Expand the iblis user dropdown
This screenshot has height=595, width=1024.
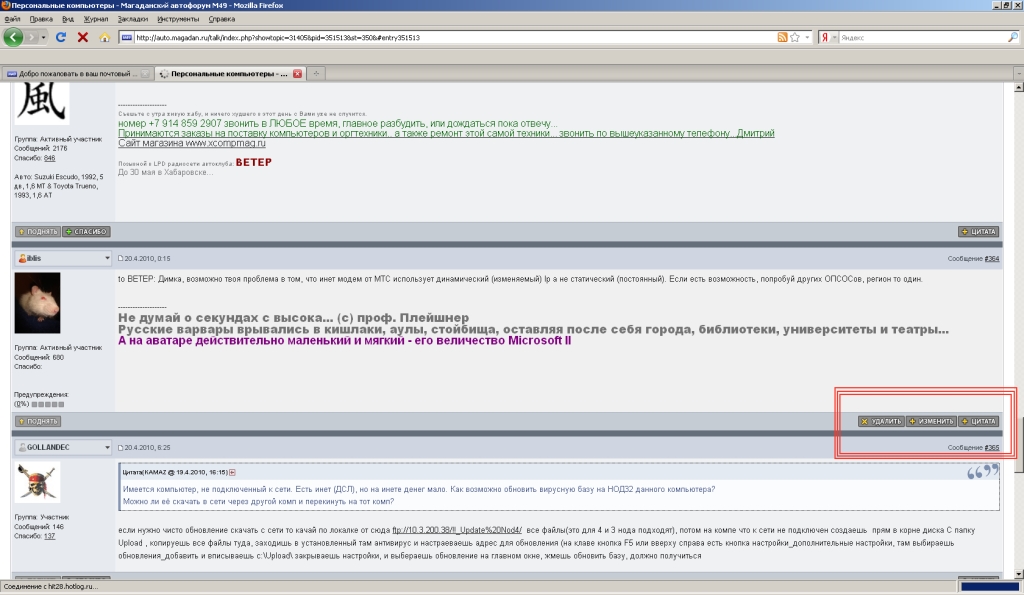tap(106, 258)
